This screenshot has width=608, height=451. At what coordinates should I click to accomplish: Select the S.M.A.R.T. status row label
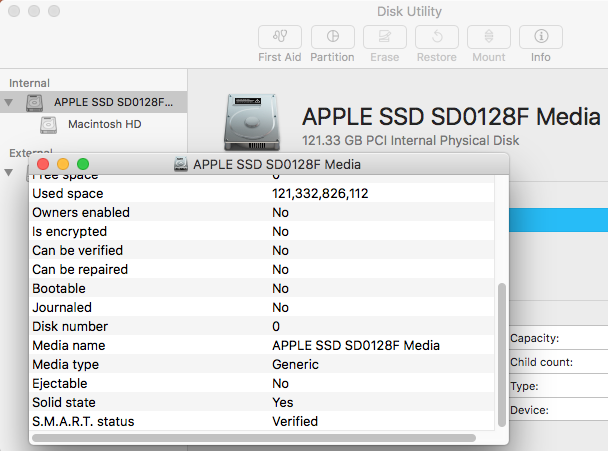[x=83, y=421]
